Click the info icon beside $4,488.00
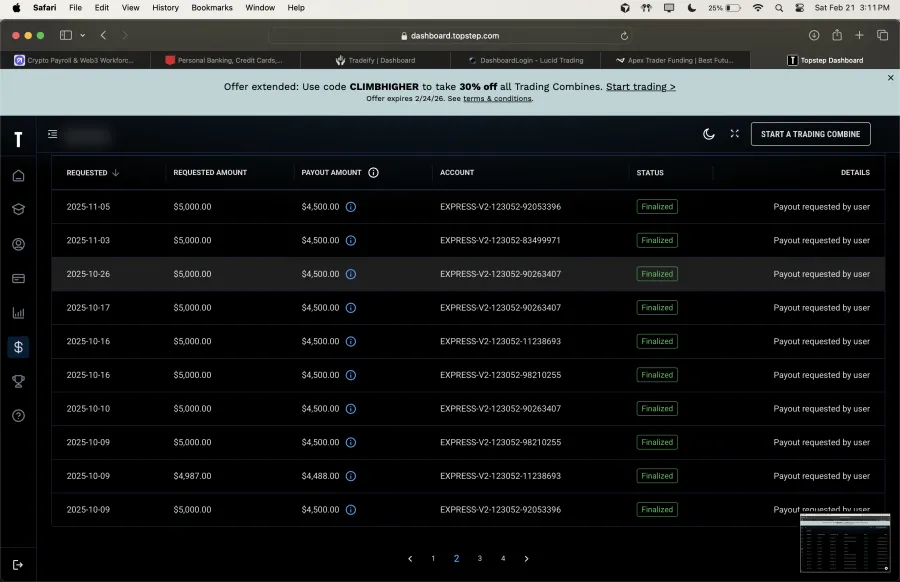The width and height of the screenshot is (900, 582). pyautogui.click(x=351, y=476)
